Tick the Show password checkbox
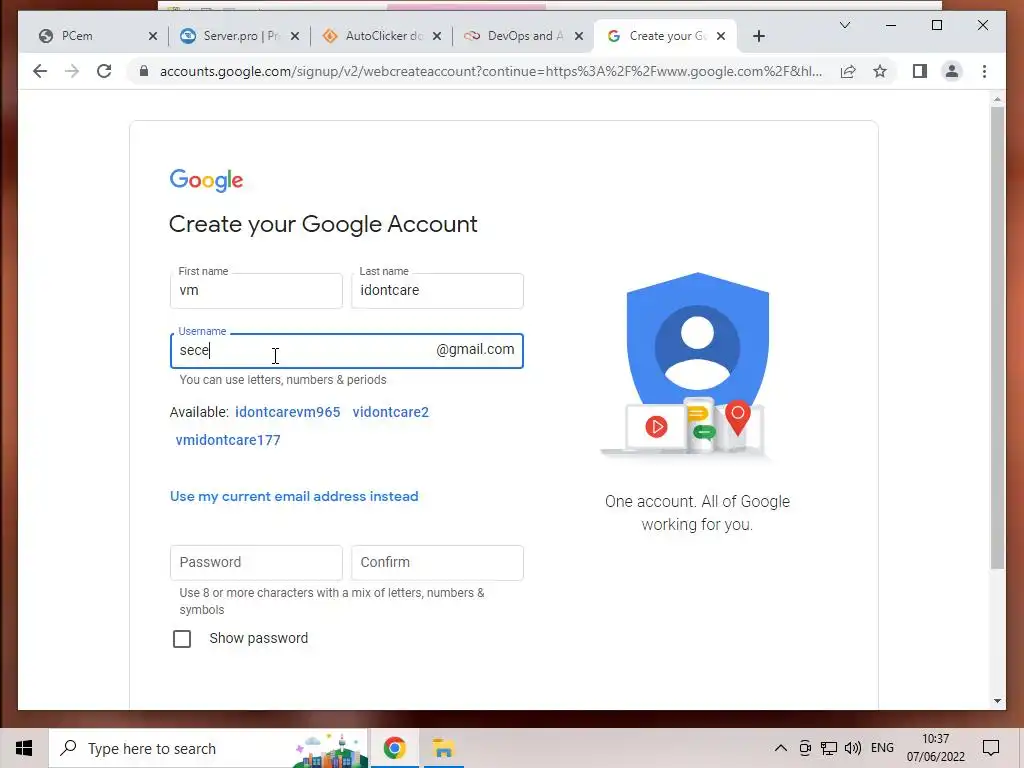 (182, 639)
